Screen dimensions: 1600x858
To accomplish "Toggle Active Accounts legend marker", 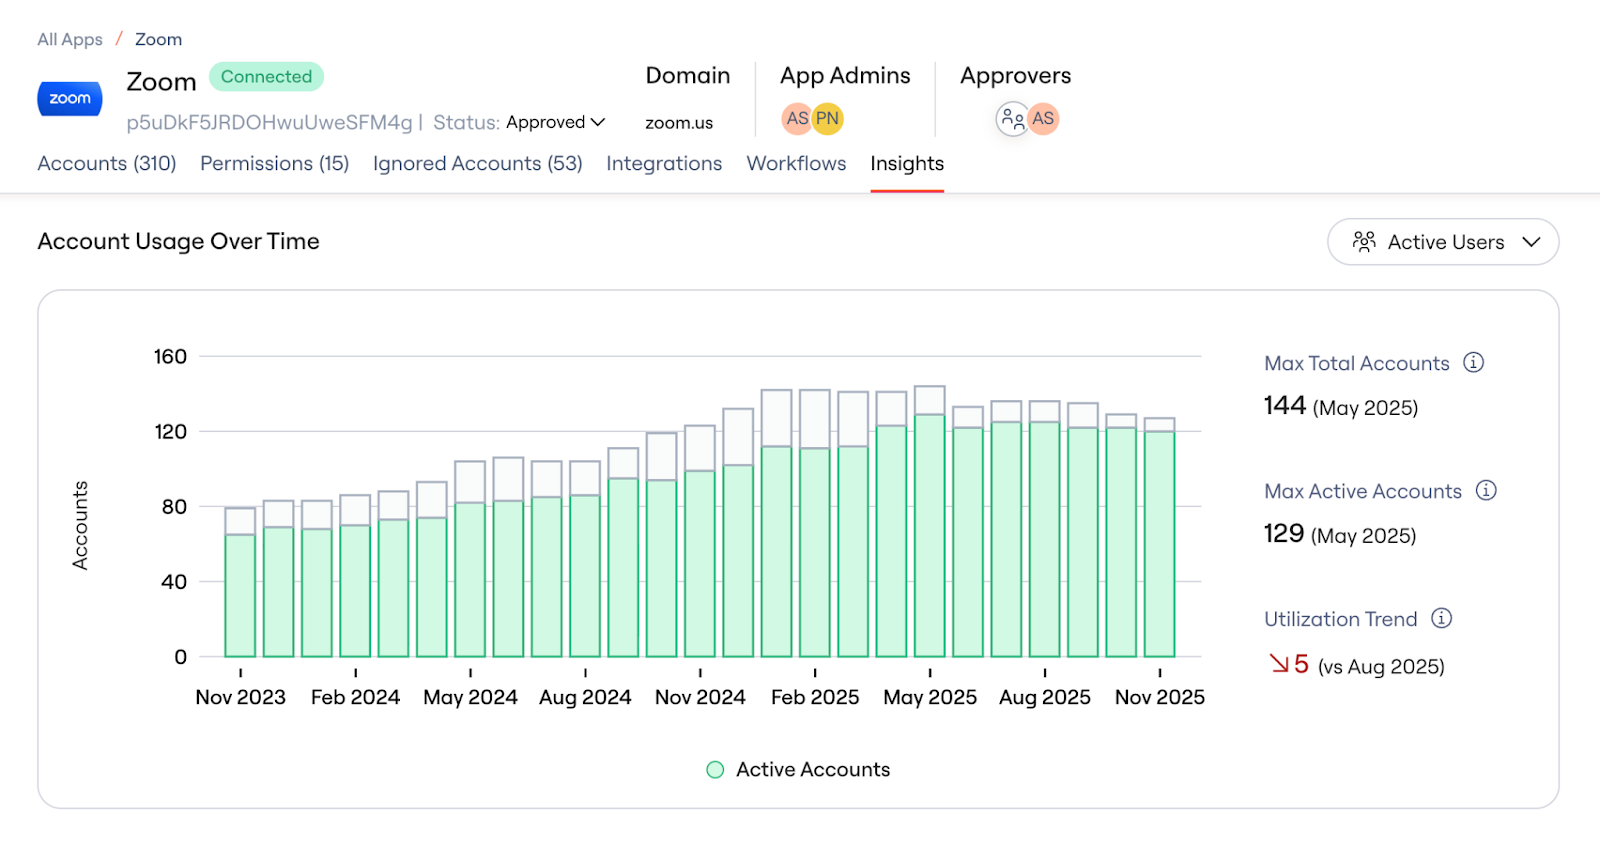I will 715,770.
